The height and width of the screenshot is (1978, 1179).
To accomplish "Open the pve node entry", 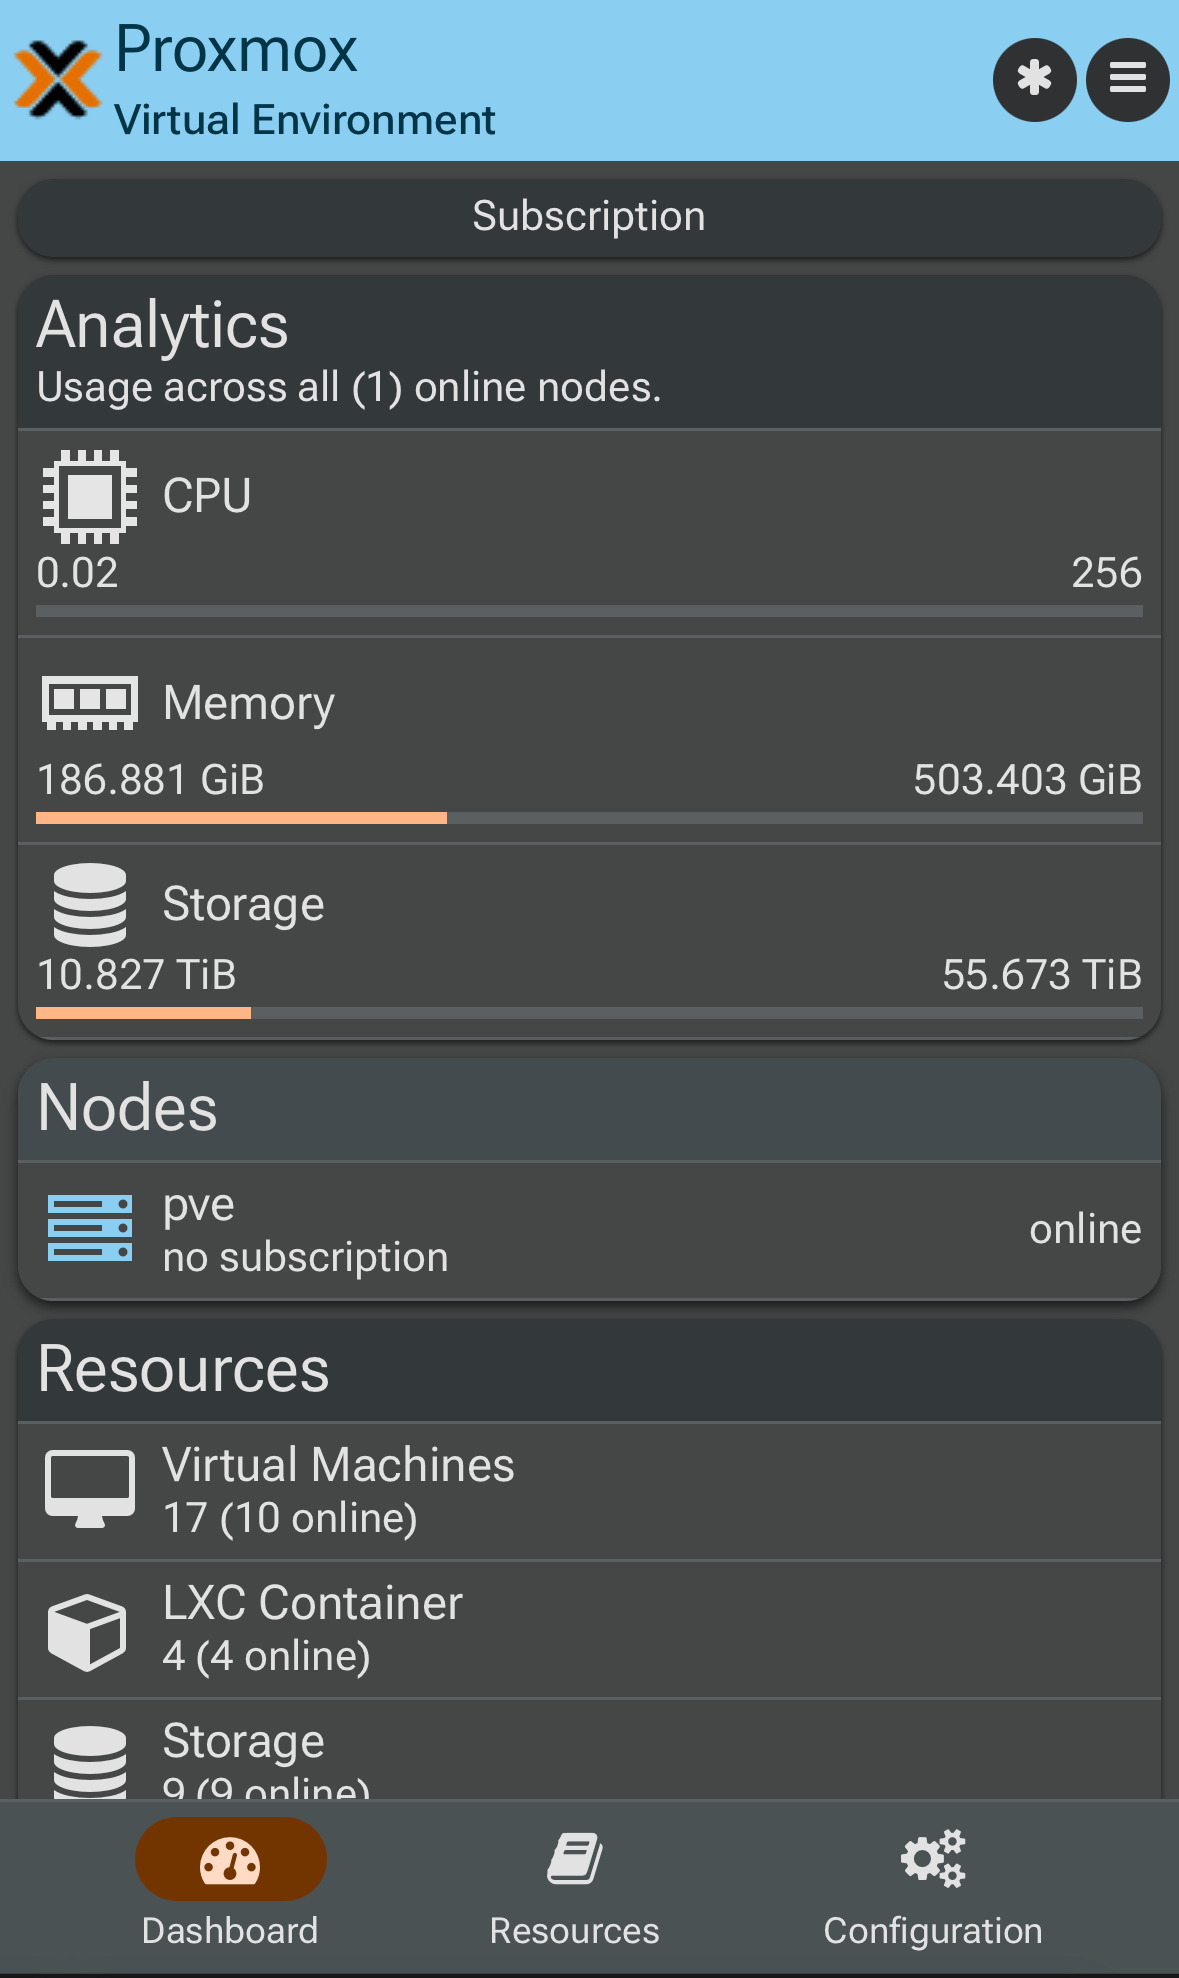I will tap(589, 1230).
